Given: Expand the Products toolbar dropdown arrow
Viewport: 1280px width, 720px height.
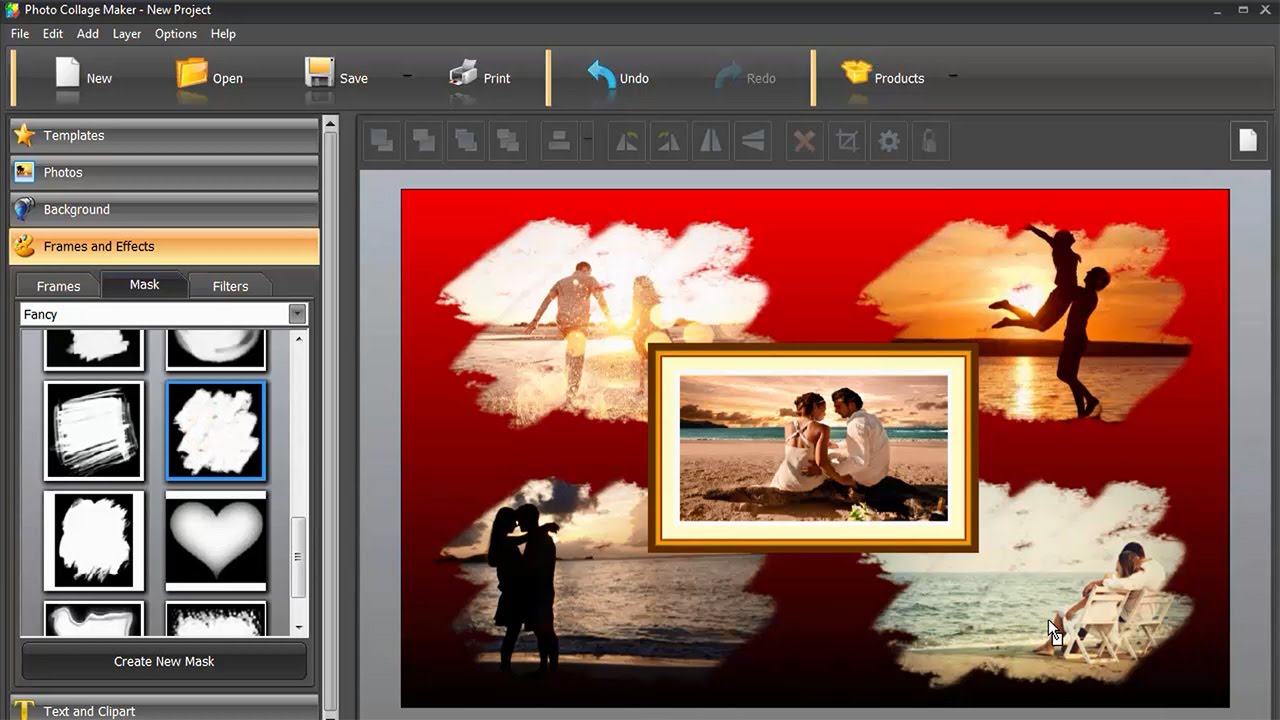Looking at the screenshot, I should pos(952,78).
